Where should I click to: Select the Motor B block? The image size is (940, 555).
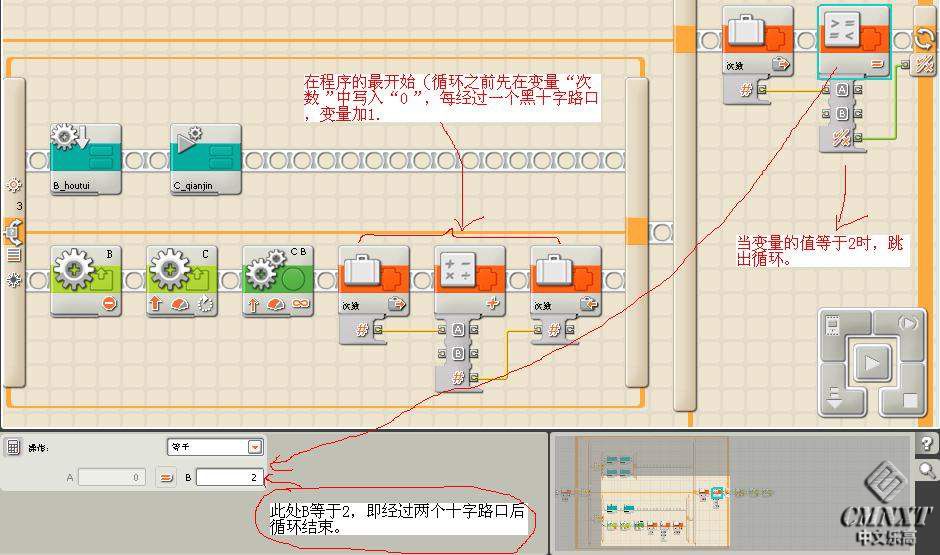tap(86, 280)
